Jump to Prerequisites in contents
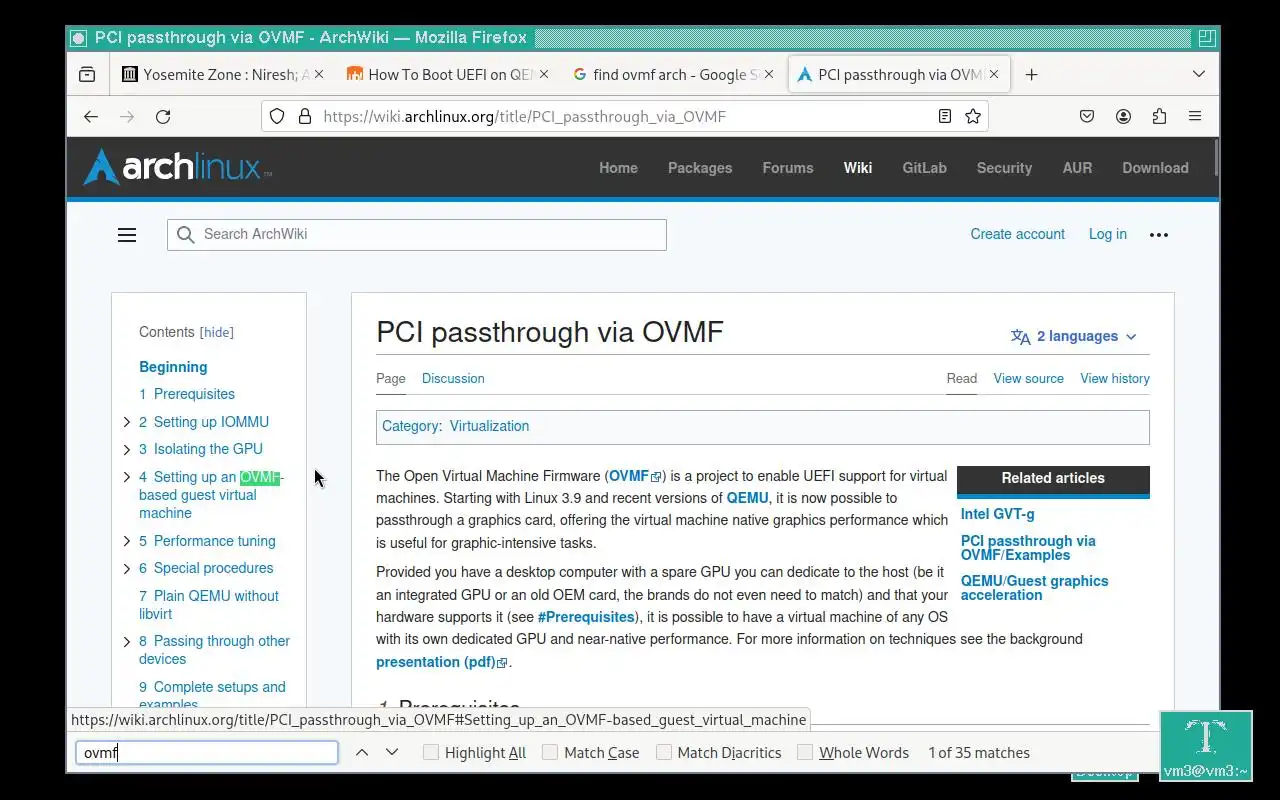The width and height of the screenshot is (1280, 800). click(x=187, y=394)
